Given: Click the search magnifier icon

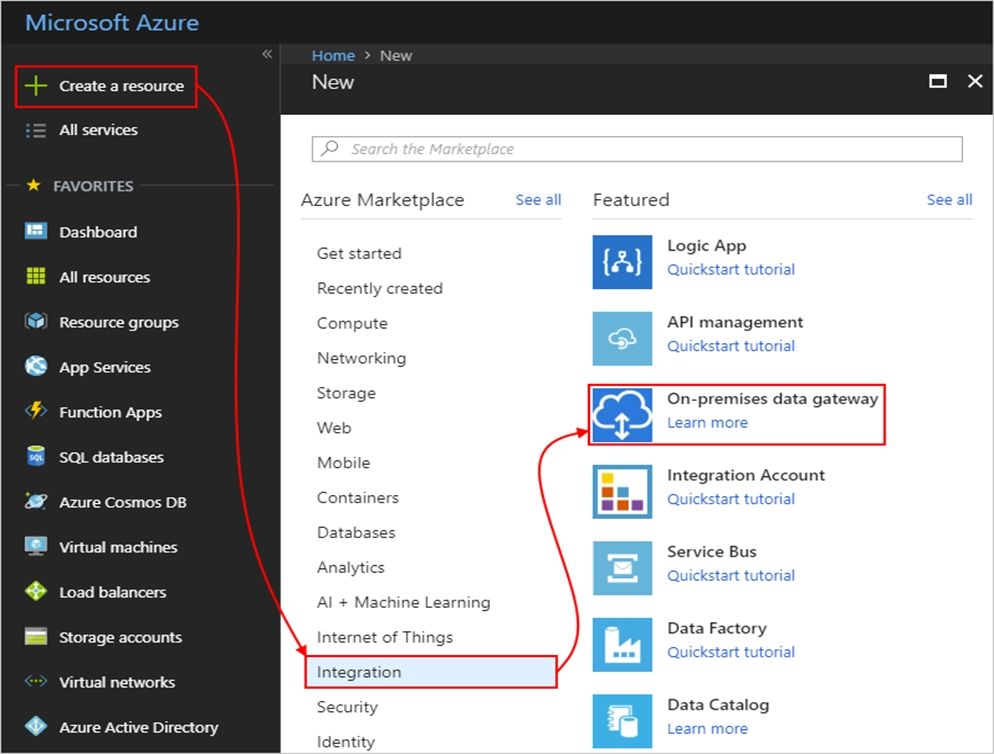Looking at the screenshot, I should 330,148.
